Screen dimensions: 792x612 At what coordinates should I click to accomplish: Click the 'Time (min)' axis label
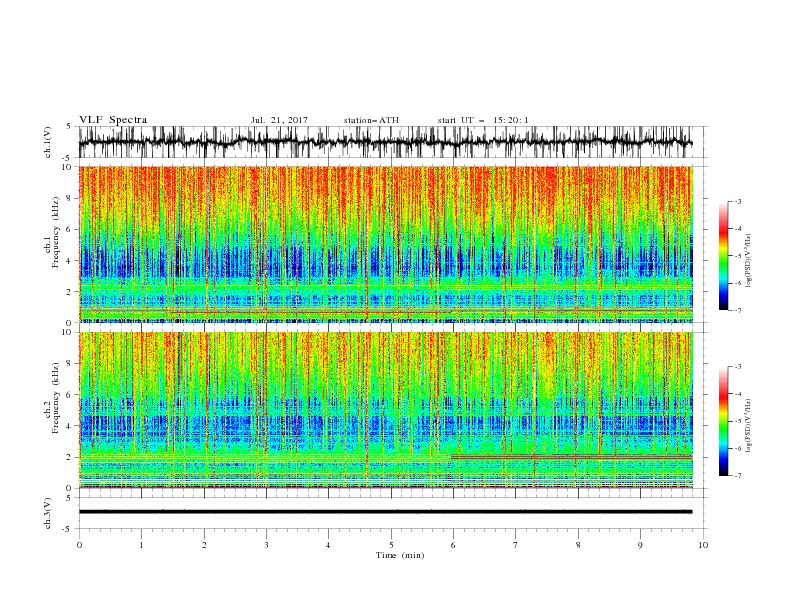click(400, 555)
